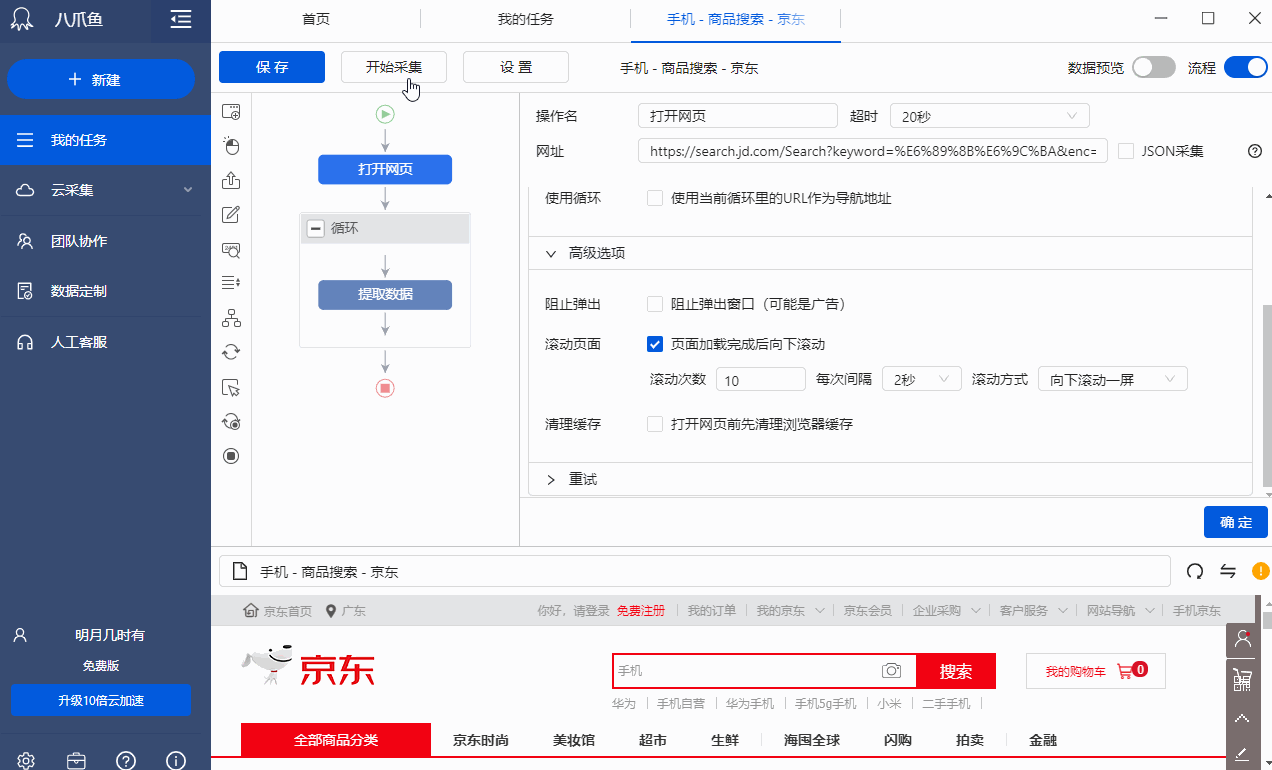
Task: Collapse the 循环 box in workflow
Action: click(x=315, y=229)
